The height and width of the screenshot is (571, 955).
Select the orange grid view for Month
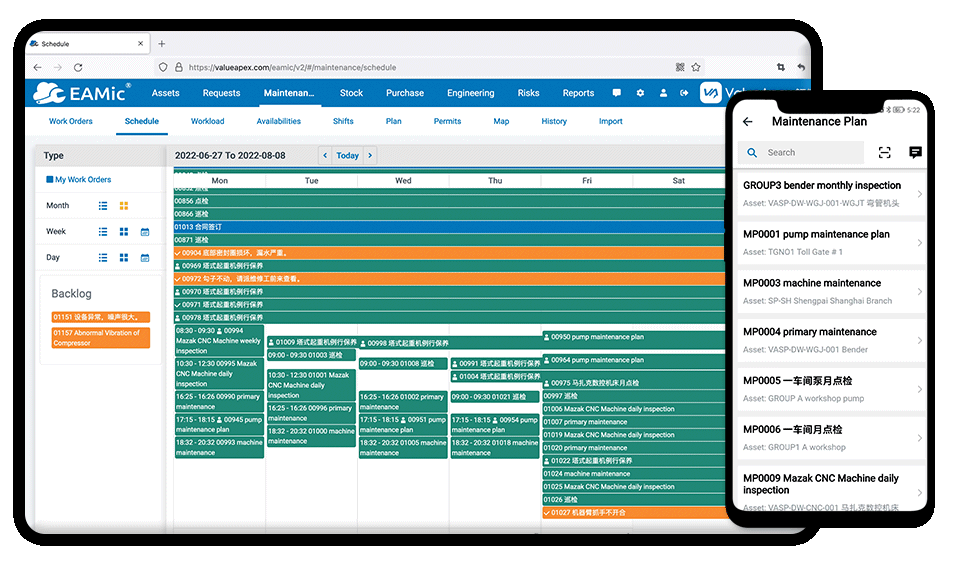point(124,206)
